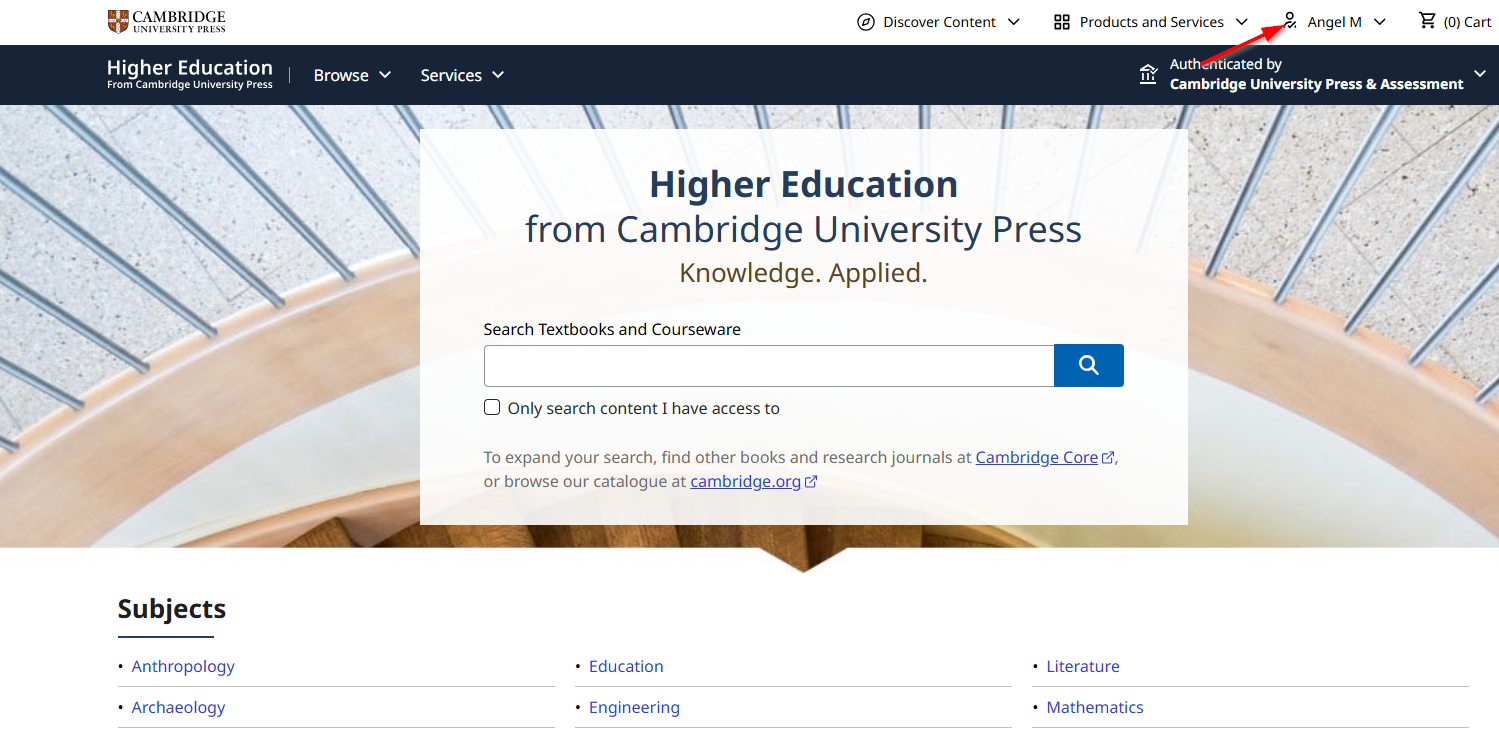Click the external link icon beside Cambridge Core
The width and height of the screenshot is (1499, 734).
[x=1108, y=458]
